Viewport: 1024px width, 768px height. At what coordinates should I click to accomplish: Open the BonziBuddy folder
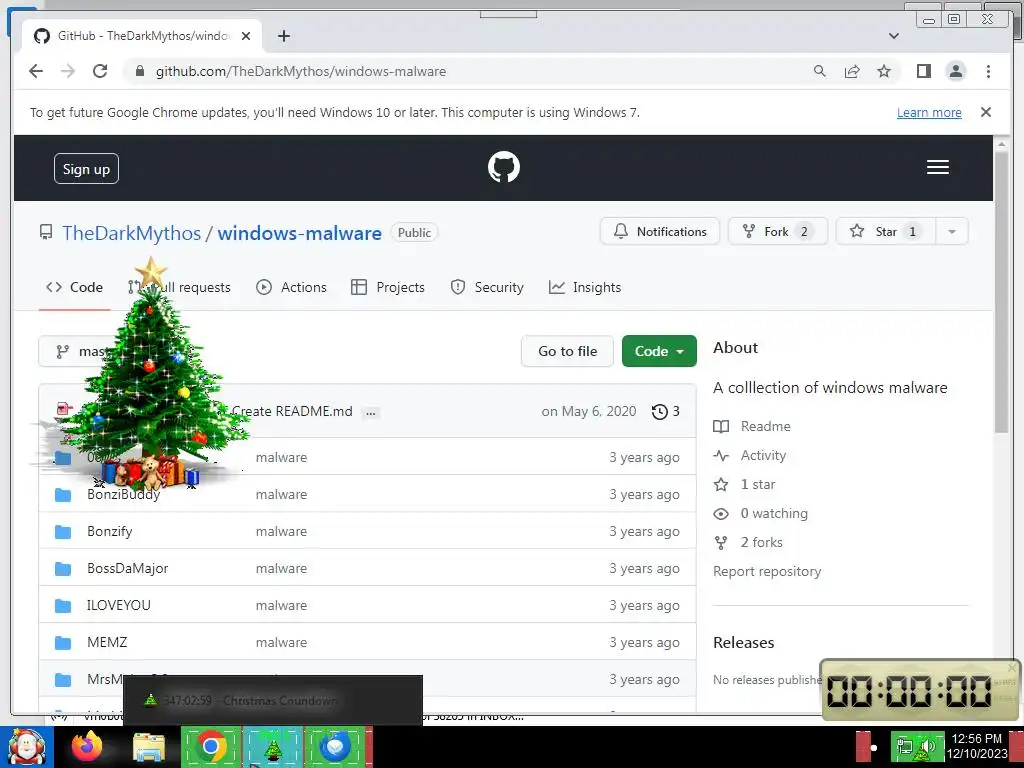click(x=123, y=494)
